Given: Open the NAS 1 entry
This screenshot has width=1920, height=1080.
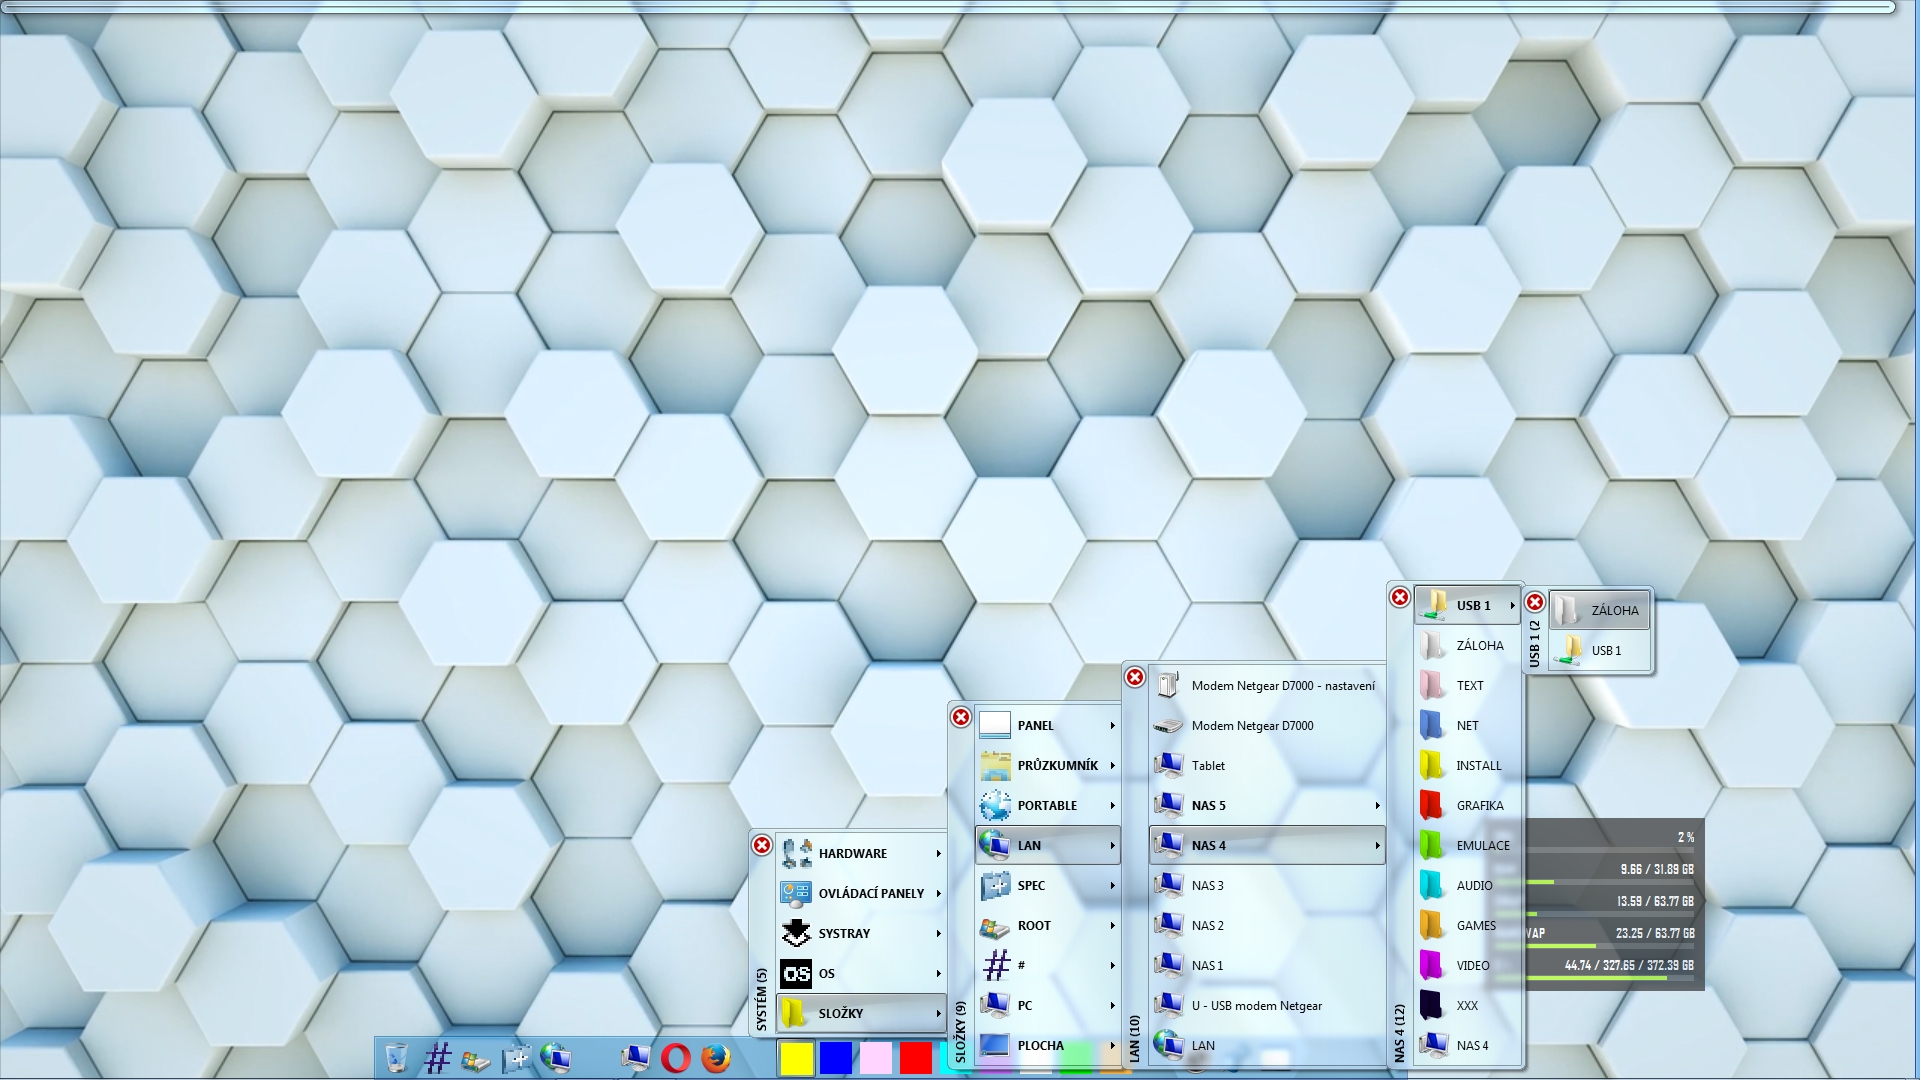Looking at the screenshot, I should [x=1267, y=965].
